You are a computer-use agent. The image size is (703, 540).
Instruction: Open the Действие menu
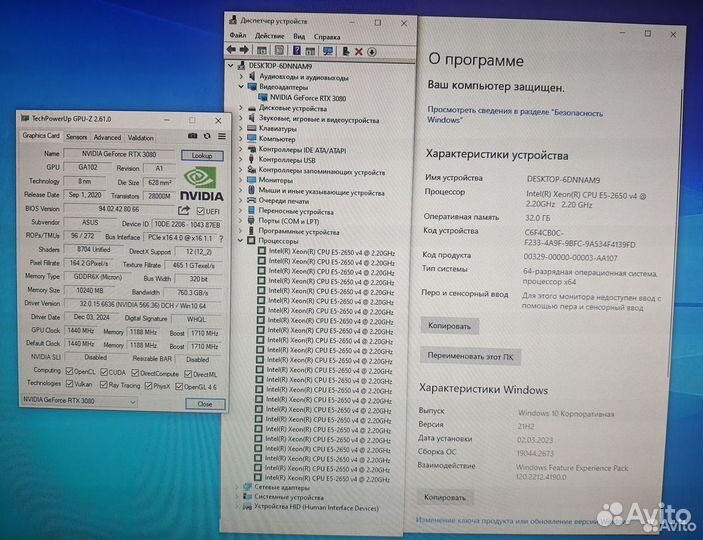tap(269, 35)
